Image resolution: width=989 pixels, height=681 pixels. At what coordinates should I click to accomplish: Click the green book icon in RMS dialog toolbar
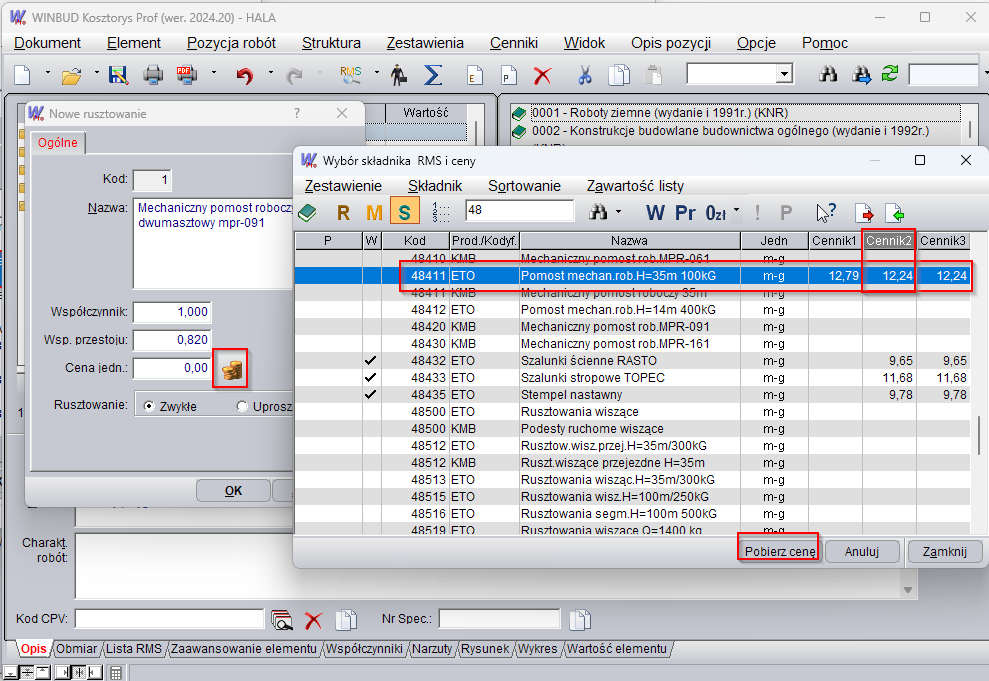tap(307, 212)
